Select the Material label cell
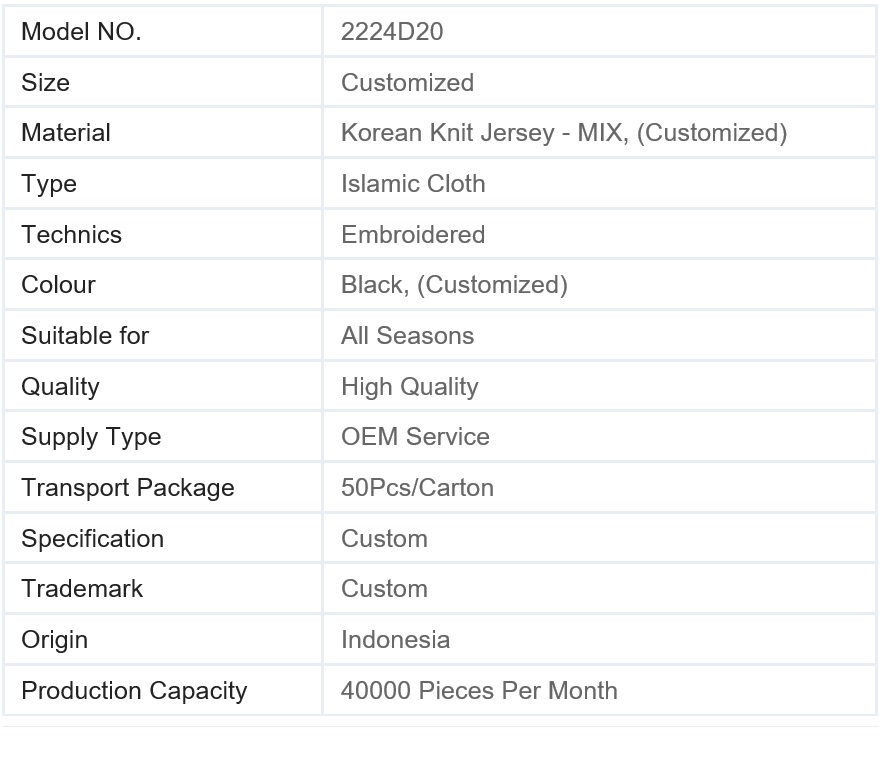Viewport: 890px width, 763px height. 163,133
